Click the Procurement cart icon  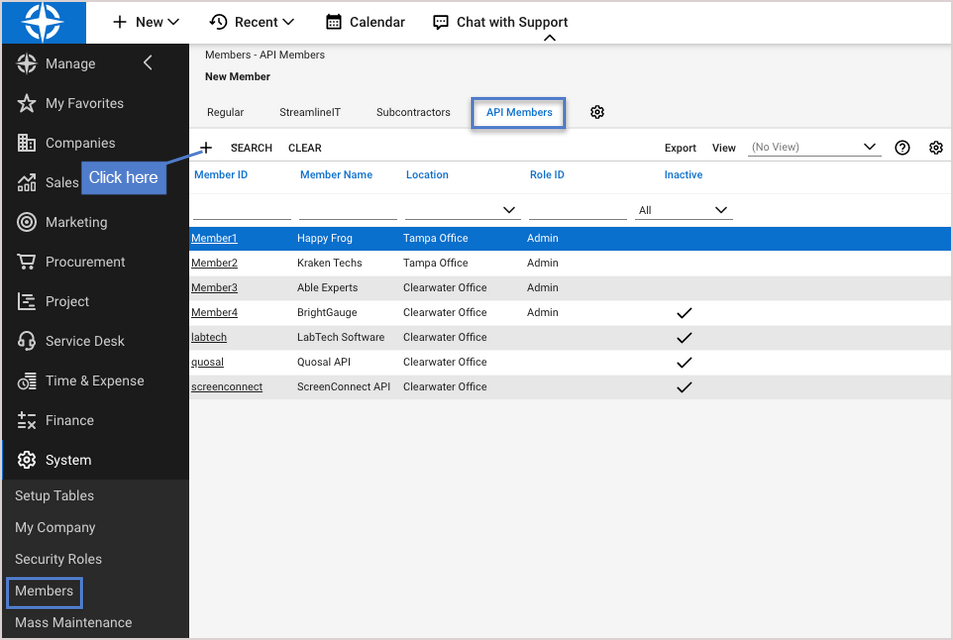27,261
